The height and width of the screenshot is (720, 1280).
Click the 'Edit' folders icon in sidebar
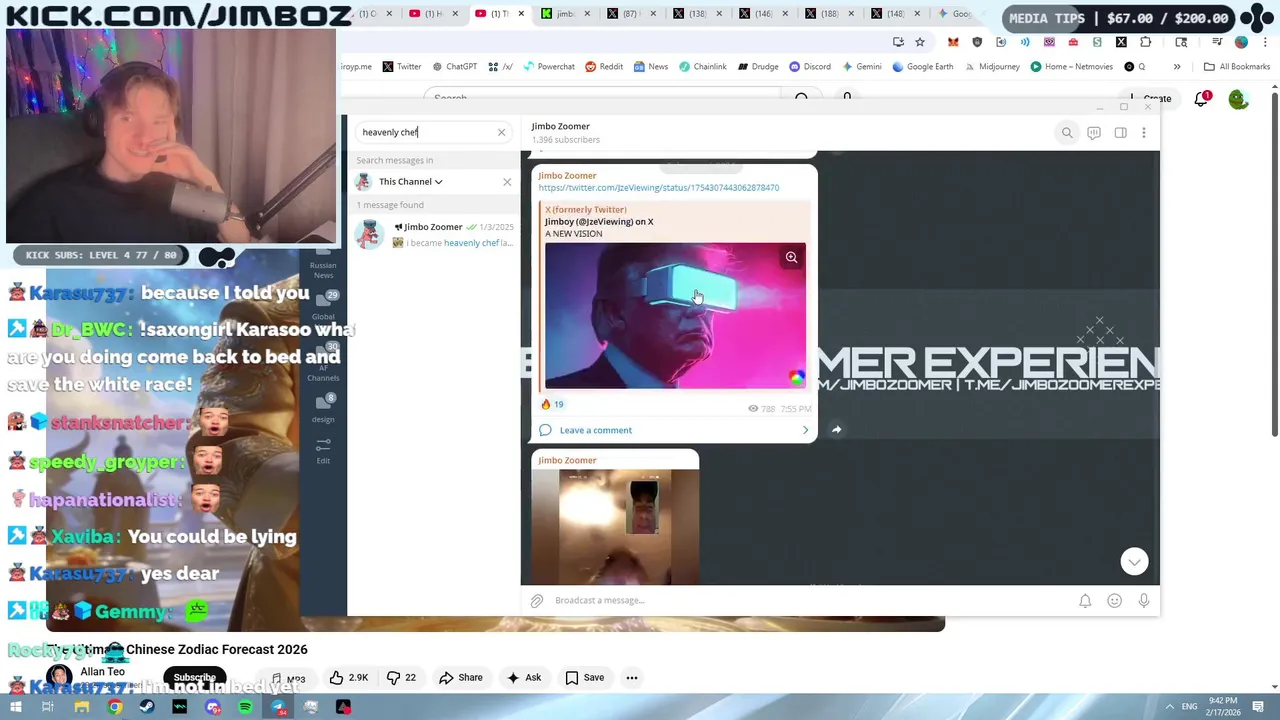click(x=323, y=449)
